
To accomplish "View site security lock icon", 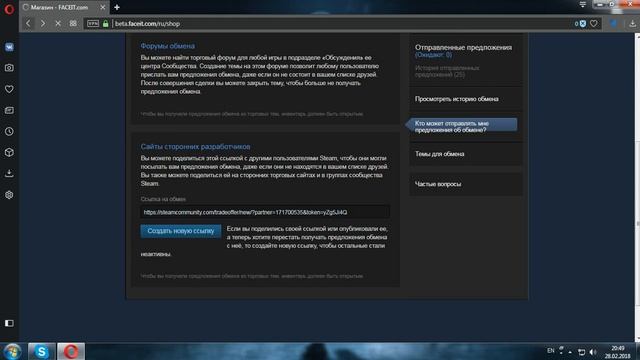I will (x=105, y=24).
